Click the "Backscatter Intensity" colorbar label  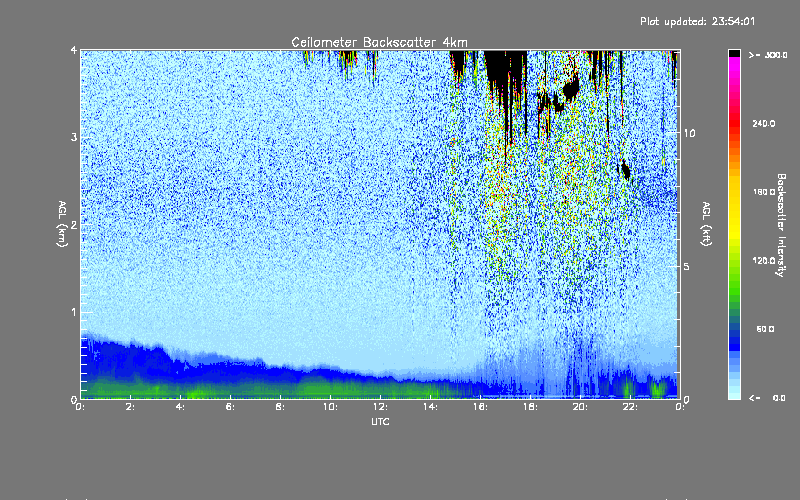[781, 225]
